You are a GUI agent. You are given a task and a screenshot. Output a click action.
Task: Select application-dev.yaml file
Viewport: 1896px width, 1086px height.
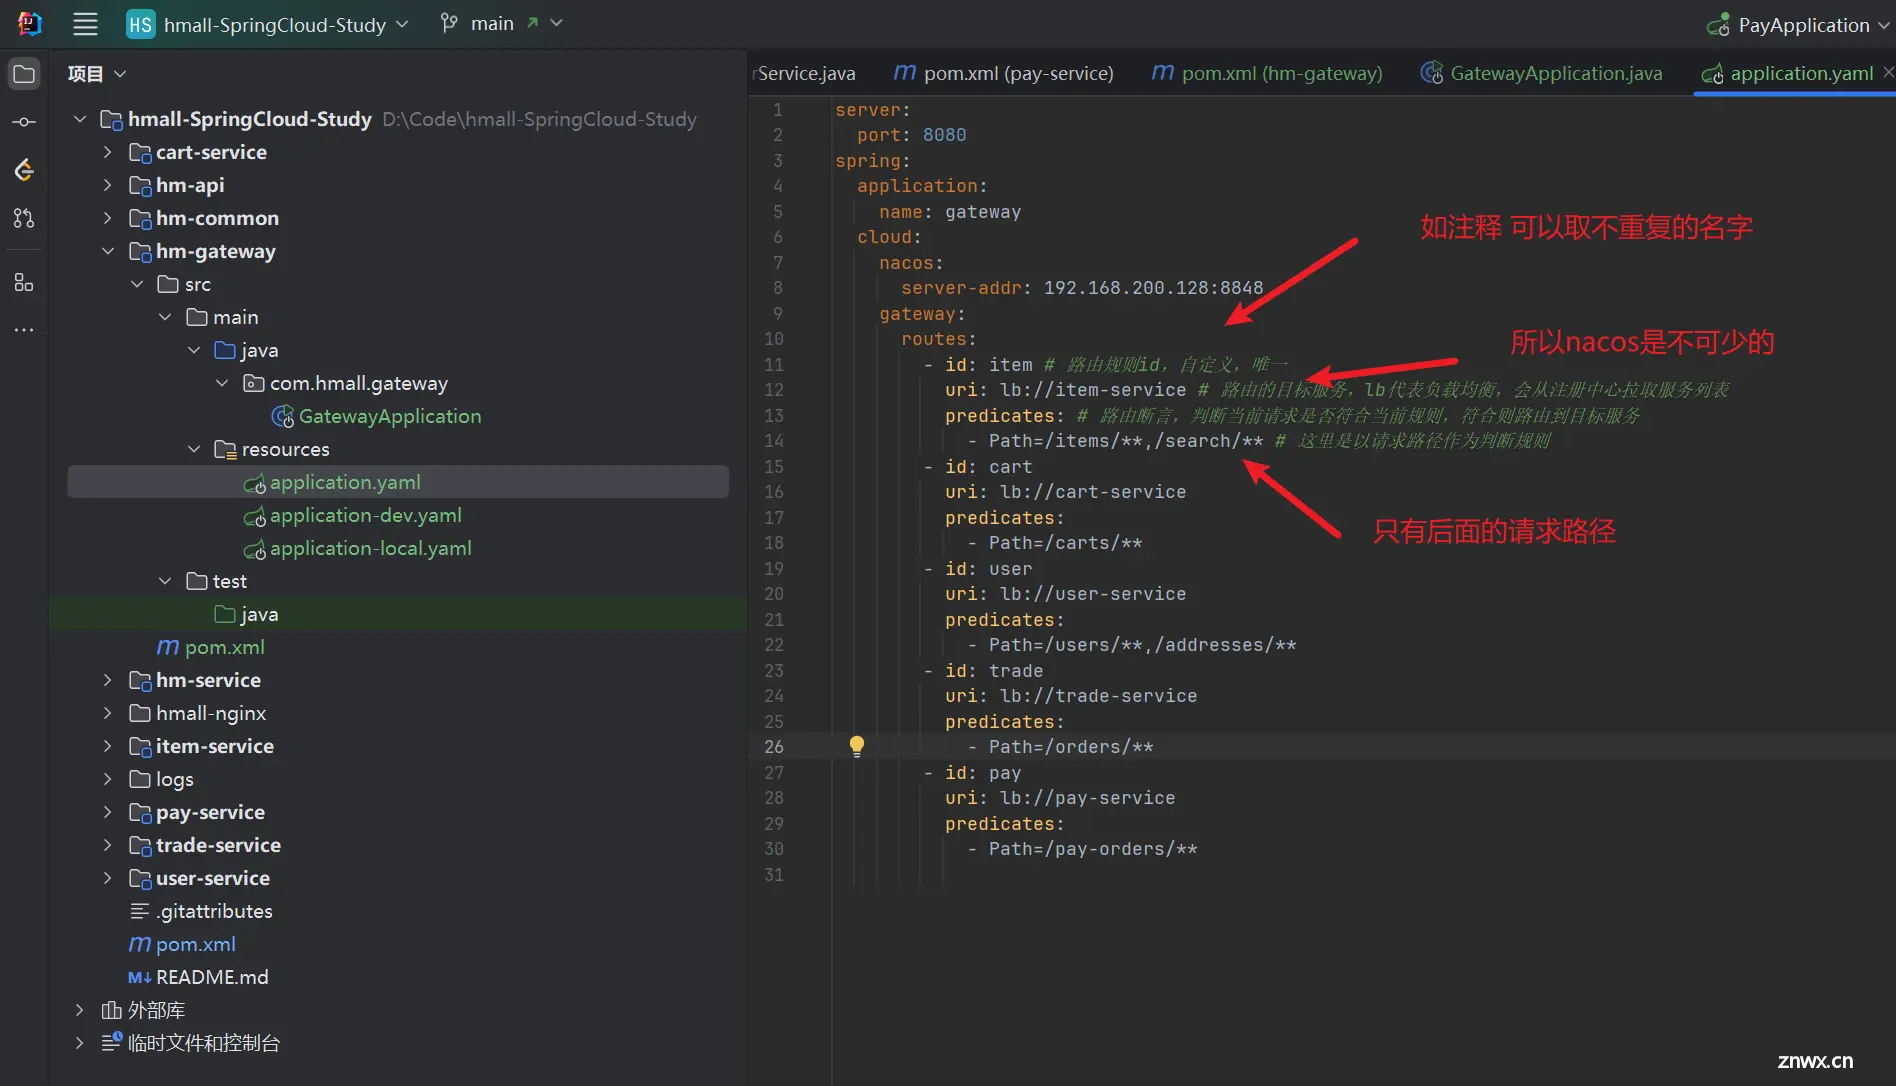pos(366,515)
